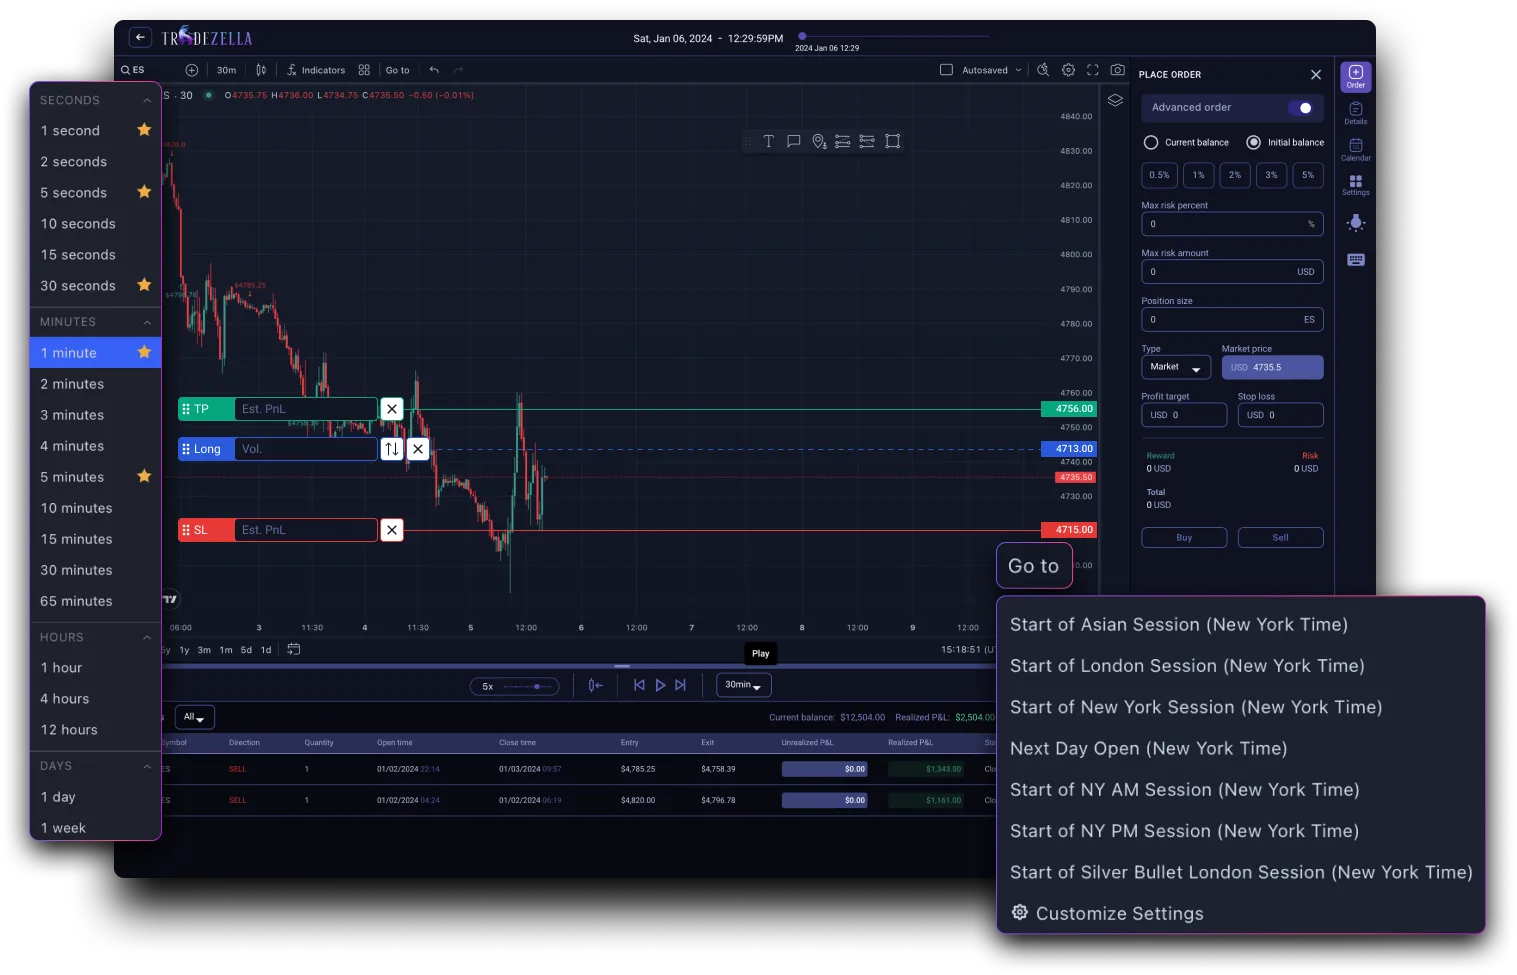1517x975 pixels.
Task: Toggle favorite star for 1 second
Action: click(144, 130)
